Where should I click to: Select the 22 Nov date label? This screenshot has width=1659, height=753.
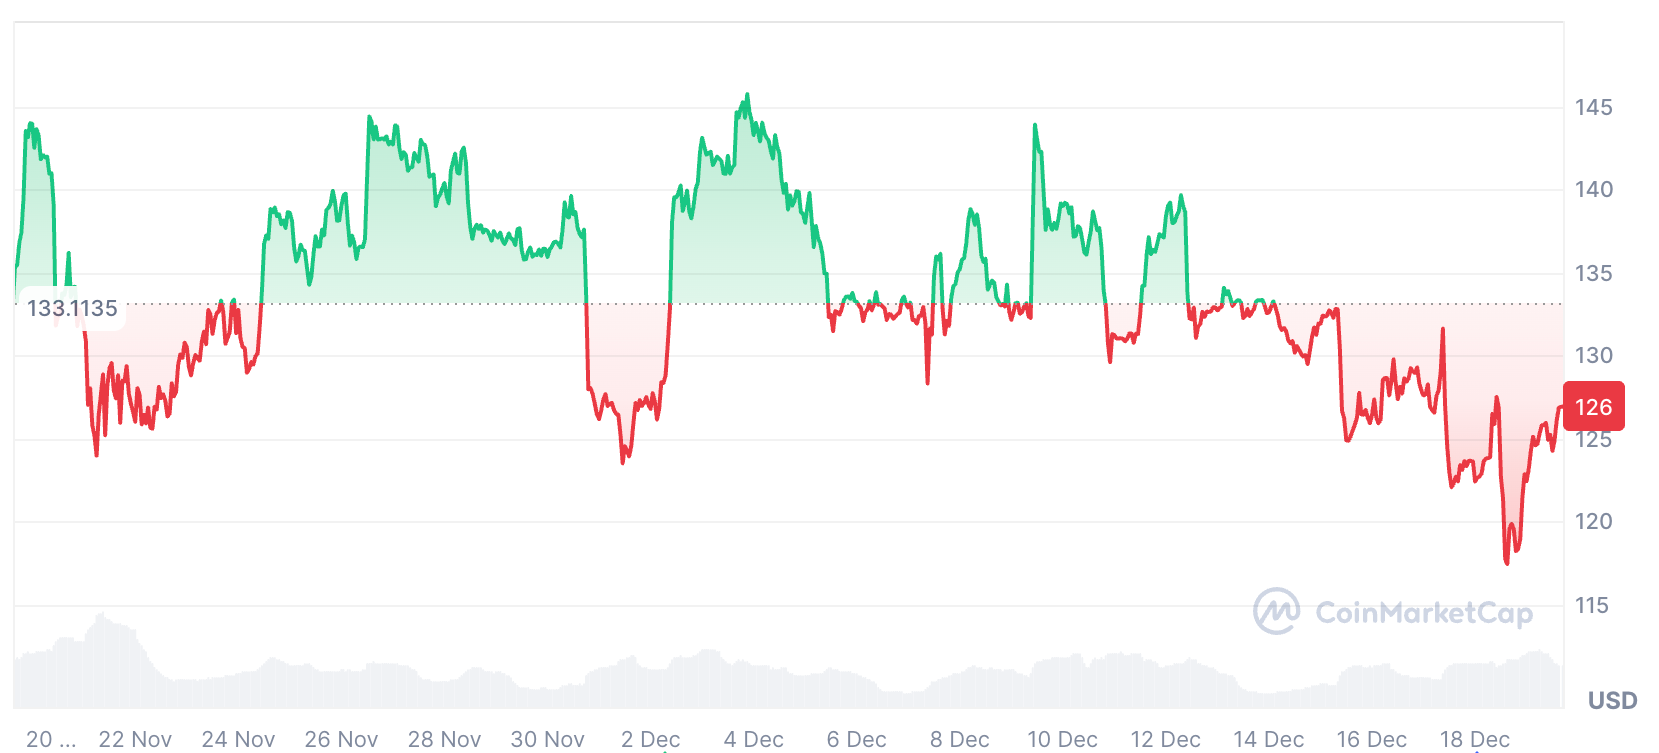click(135, 739)
